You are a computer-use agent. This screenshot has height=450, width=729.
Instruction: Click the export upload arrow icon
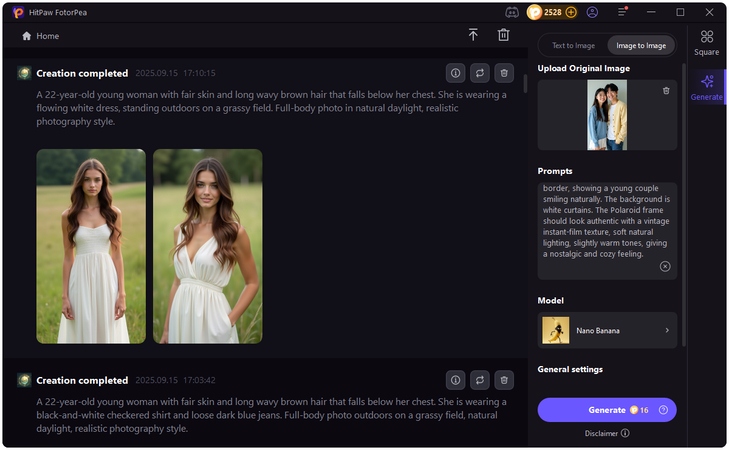pyautogui.click(x=473, y=35)
